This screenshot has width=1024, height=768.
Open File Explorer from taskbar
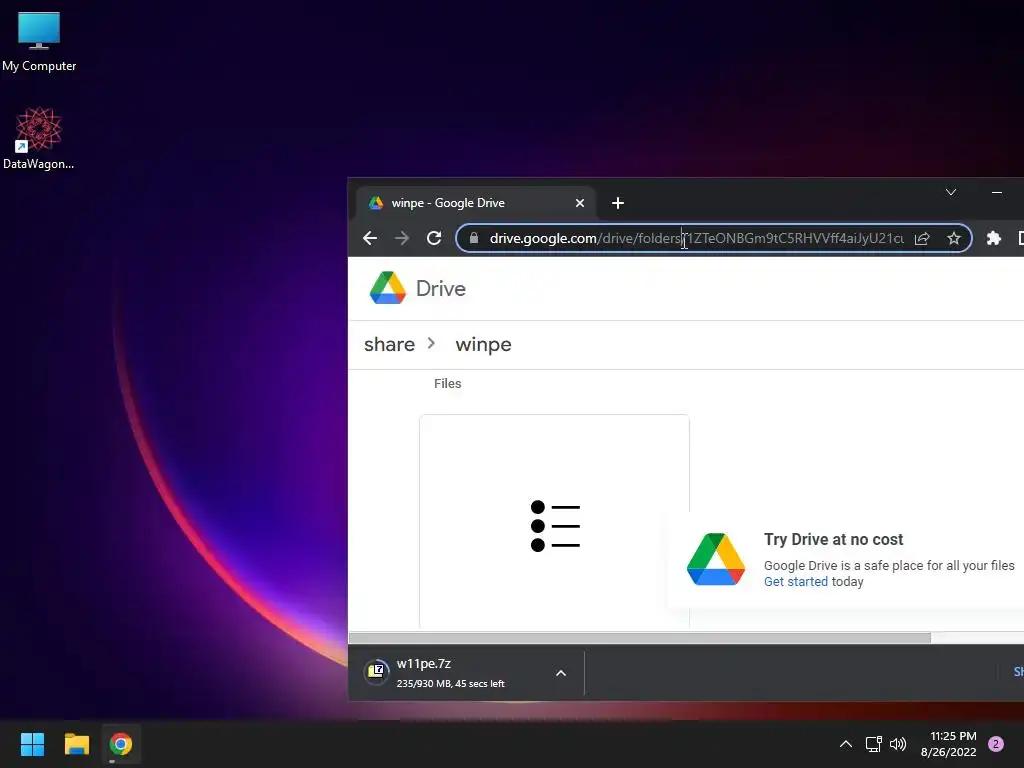pos(76,744)
